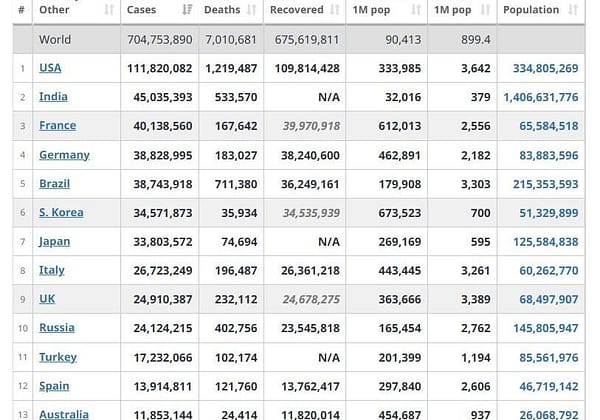Visit the S. Korea link

tap(61, 212)
